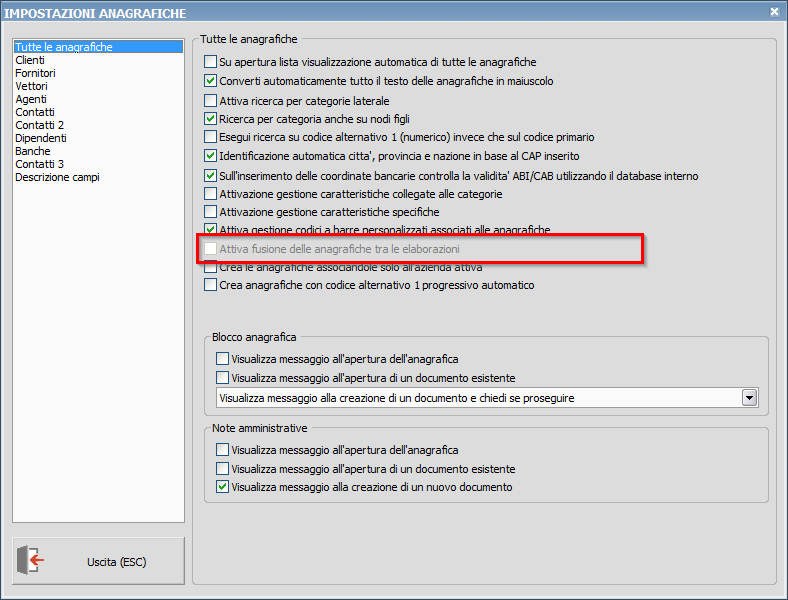This screenshot has height=600, width=788.
Task: Enable 'codice alternativo 1 progressivo automatico'
Action: (x=211, y=285)
